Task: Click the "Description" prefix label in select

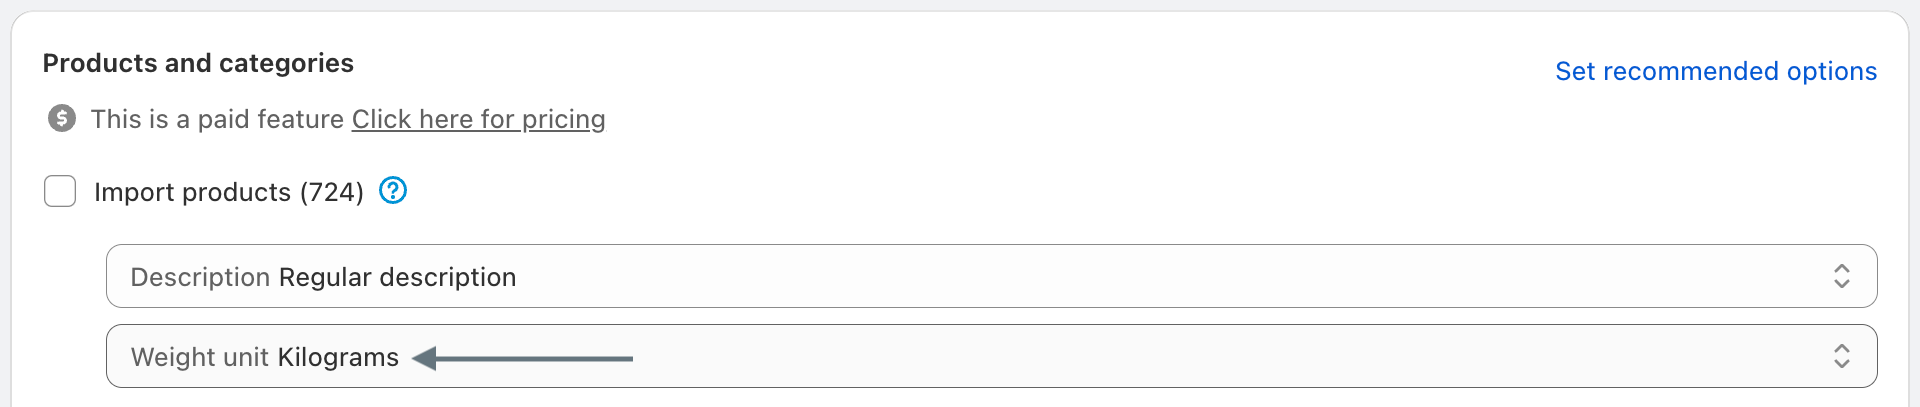Action: click(200, 277)
